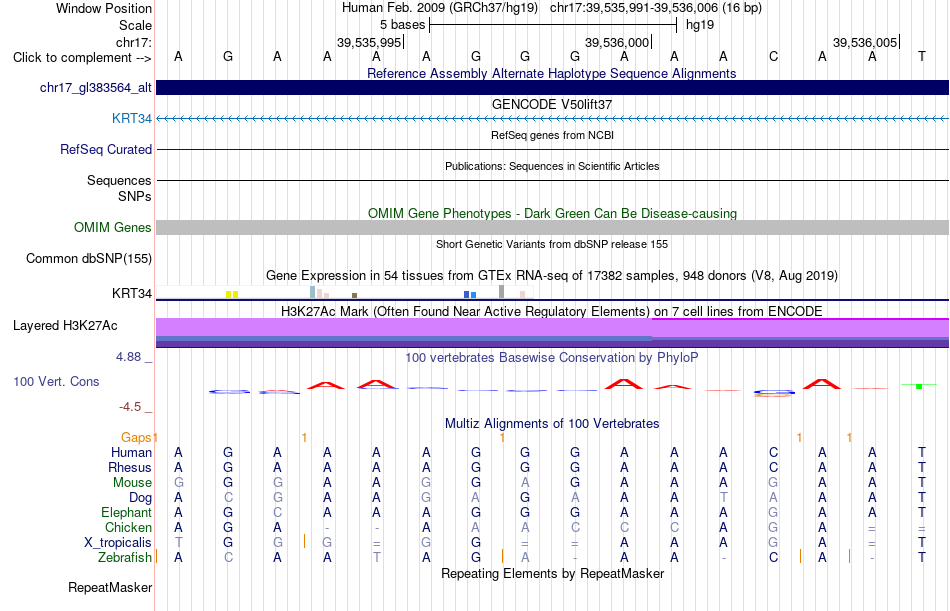
Task: Click the 100 Vert. Cons label
Action: [56, 381]
